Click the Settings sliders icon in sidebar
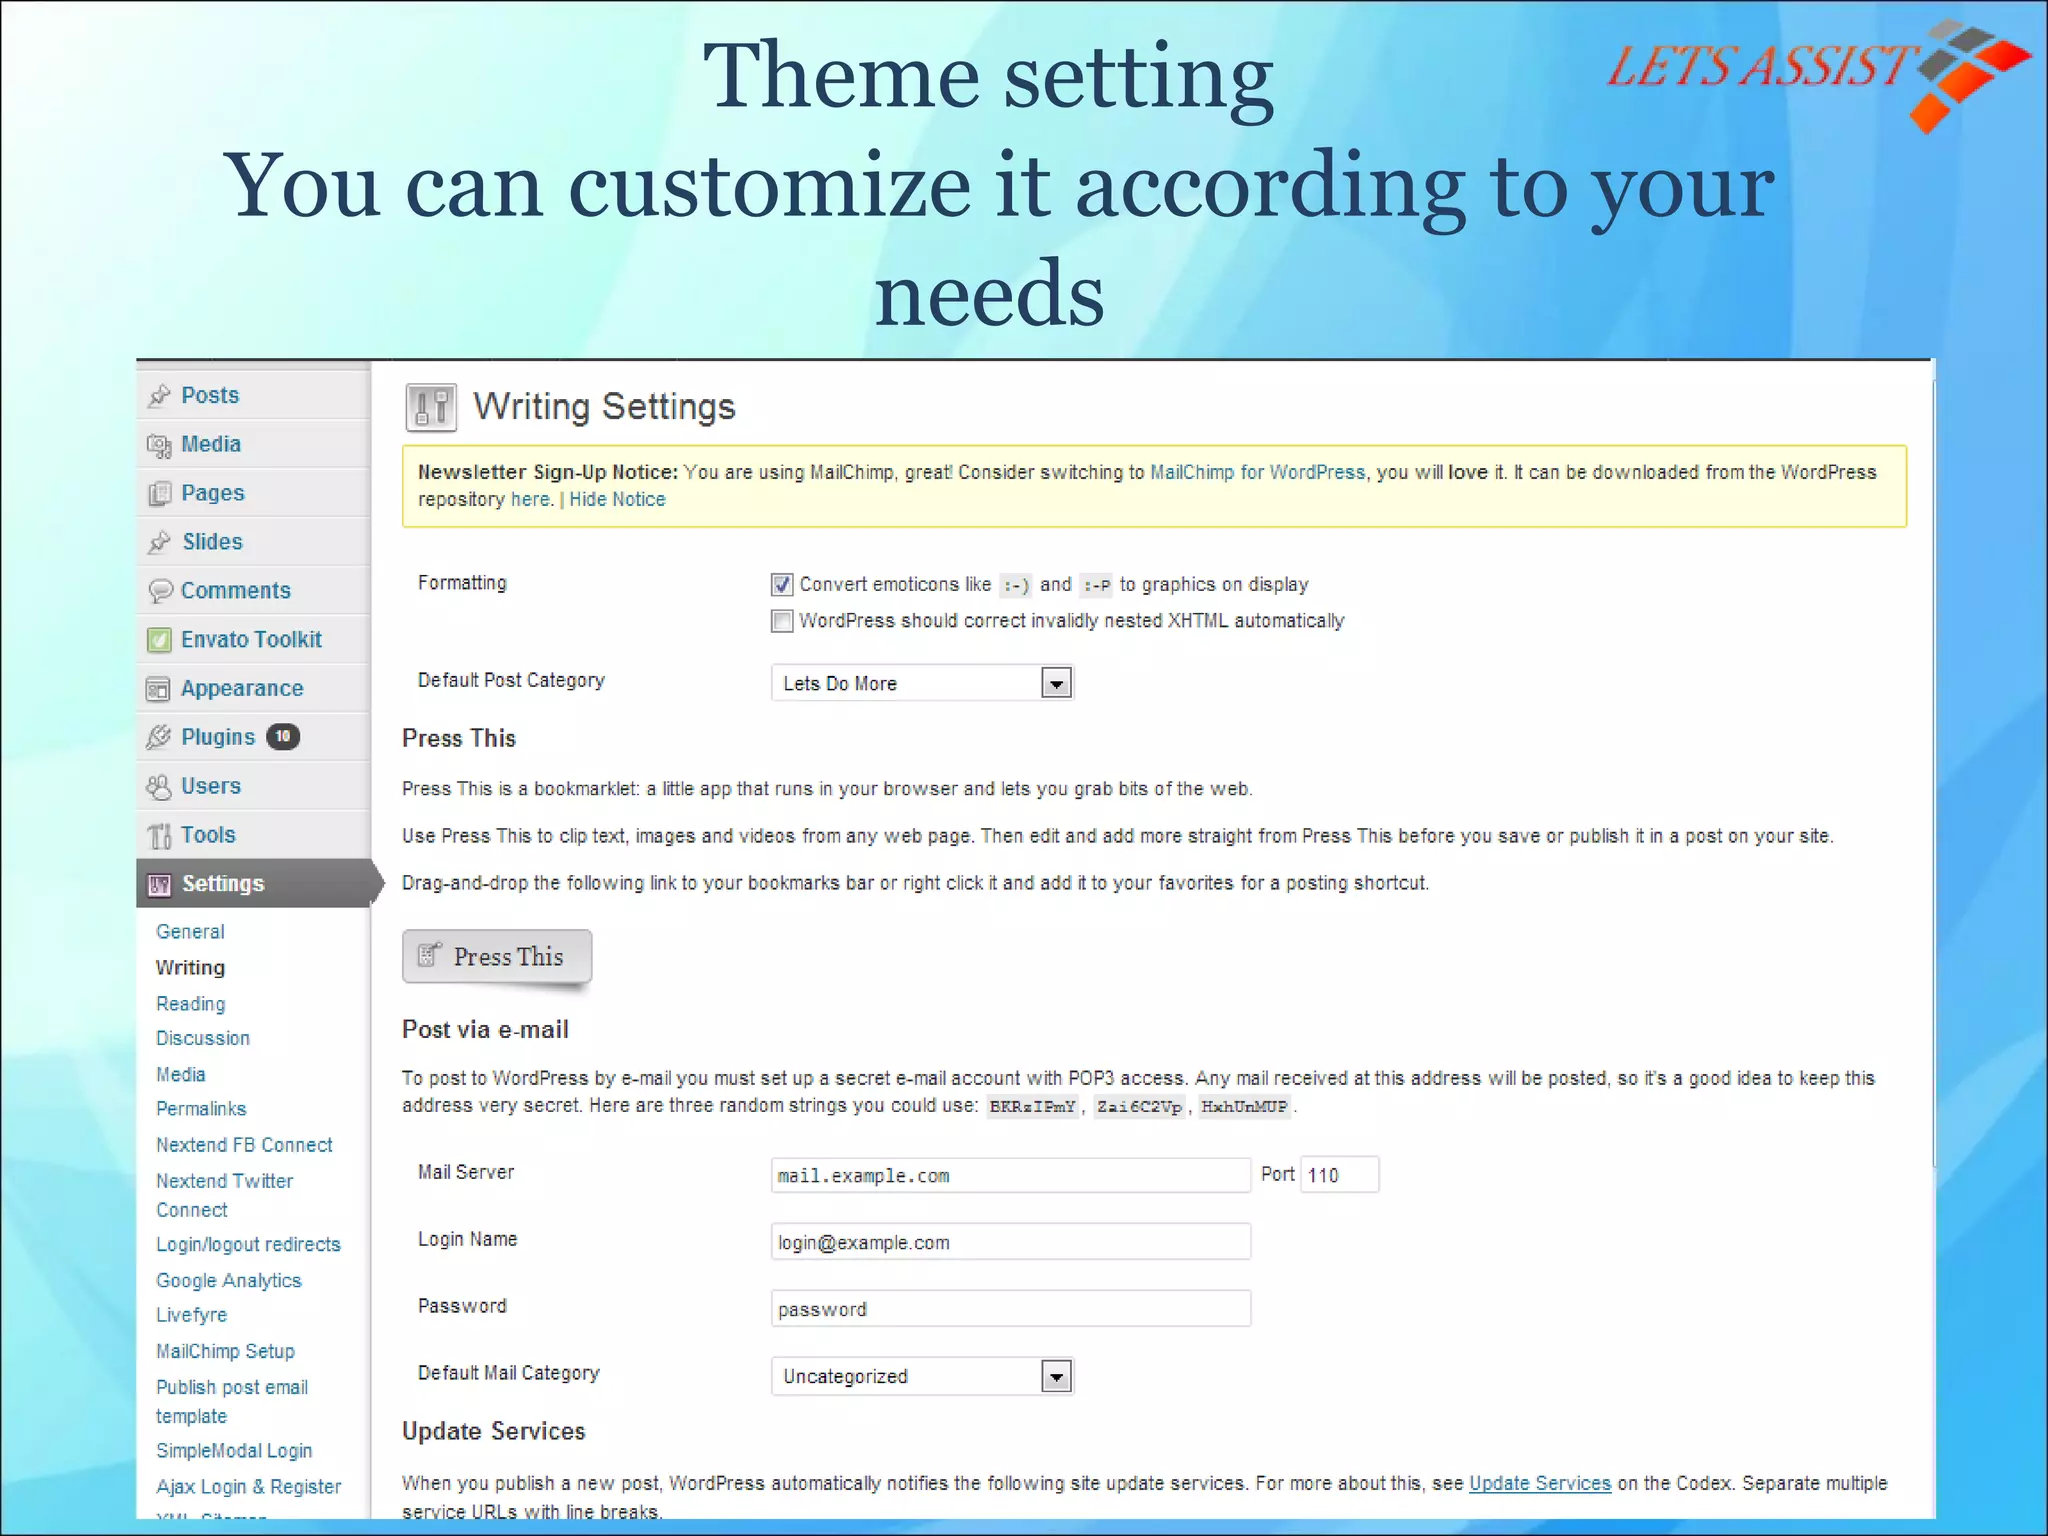 pyautogui.click(x=159, y=884)
